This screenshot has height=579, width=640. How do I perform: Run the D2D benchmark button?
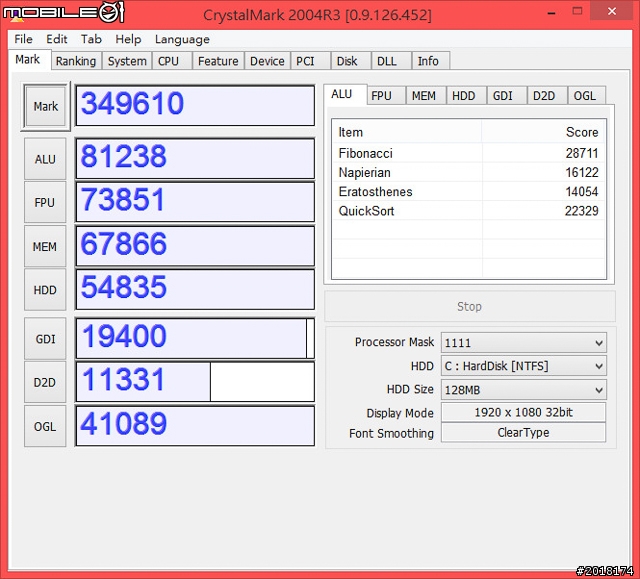tap(45, 382)
